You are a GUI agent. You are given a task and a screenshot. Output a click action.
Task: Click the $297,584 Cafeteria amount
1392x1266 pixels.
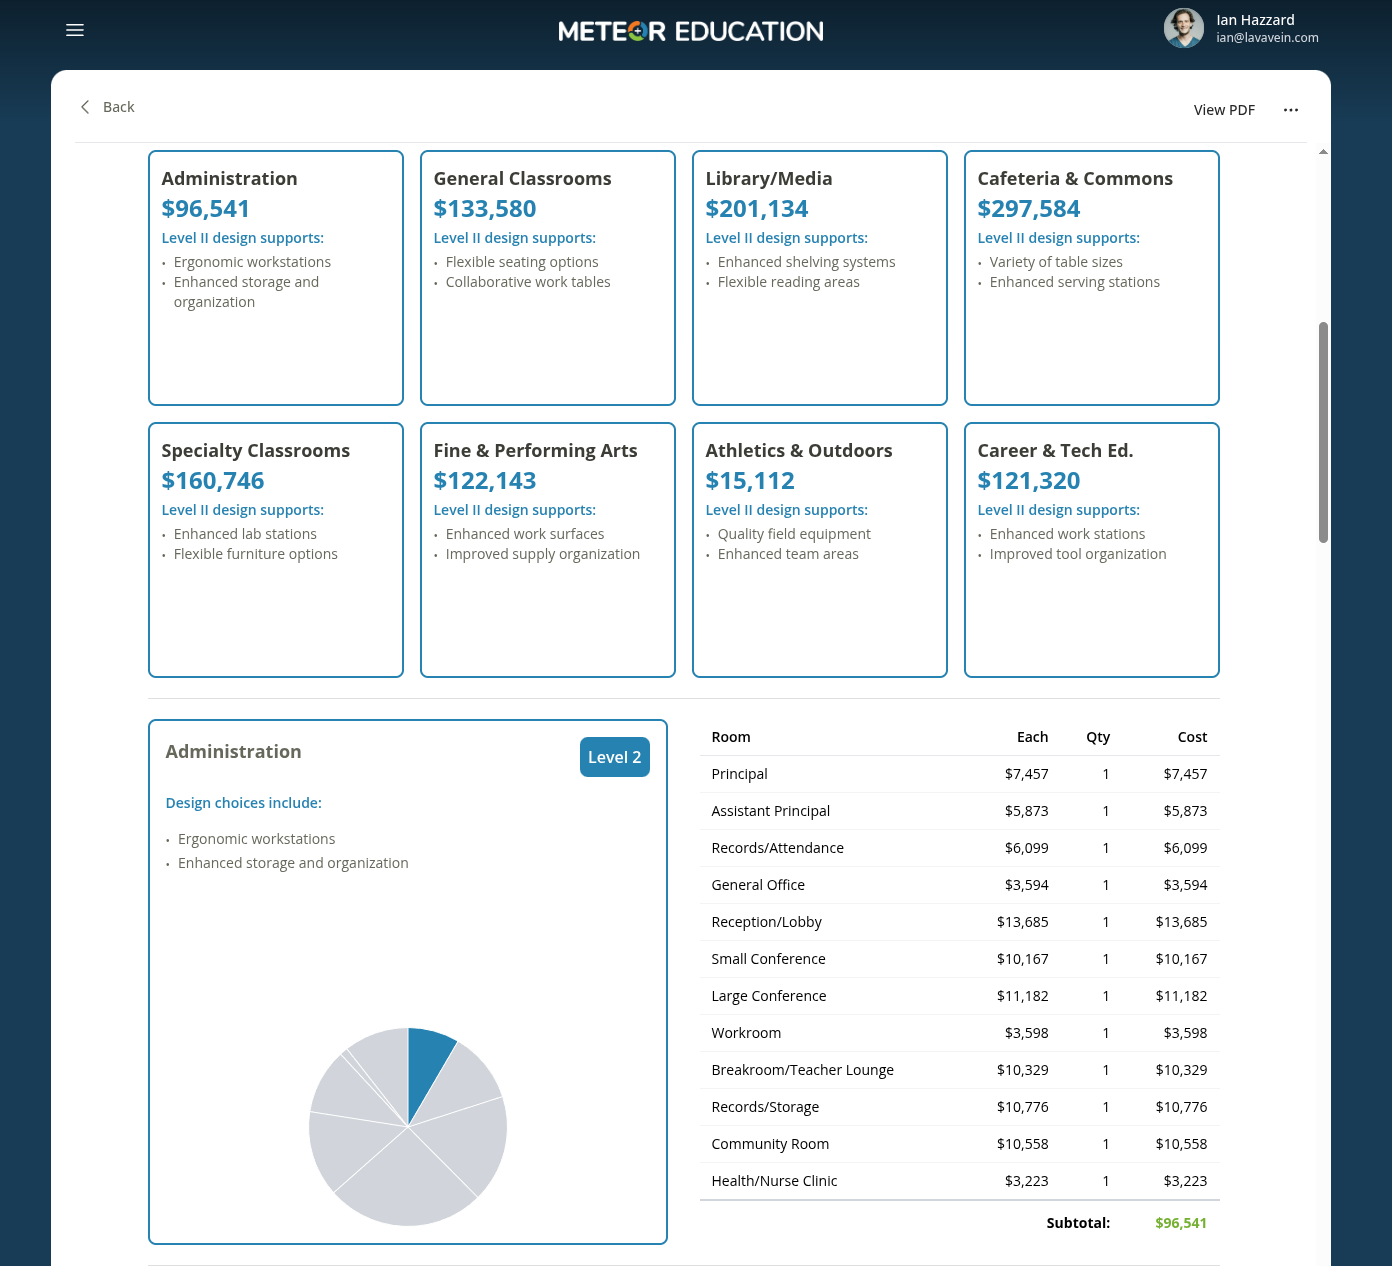tap(1029, 209)
